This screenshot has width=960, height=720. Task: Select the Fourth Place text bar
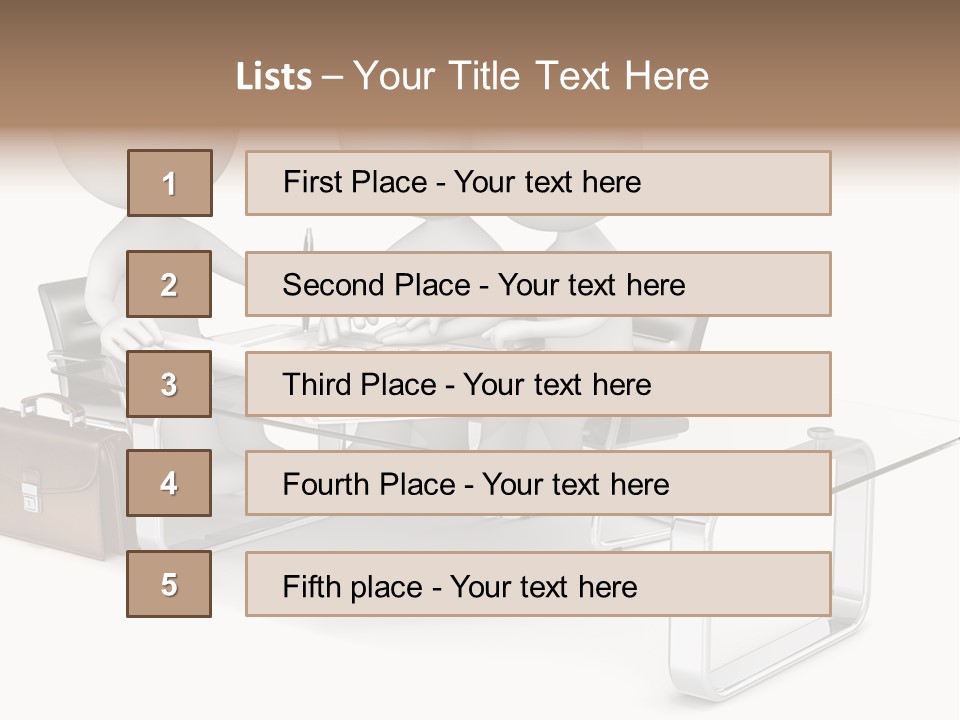click(538, 483)
